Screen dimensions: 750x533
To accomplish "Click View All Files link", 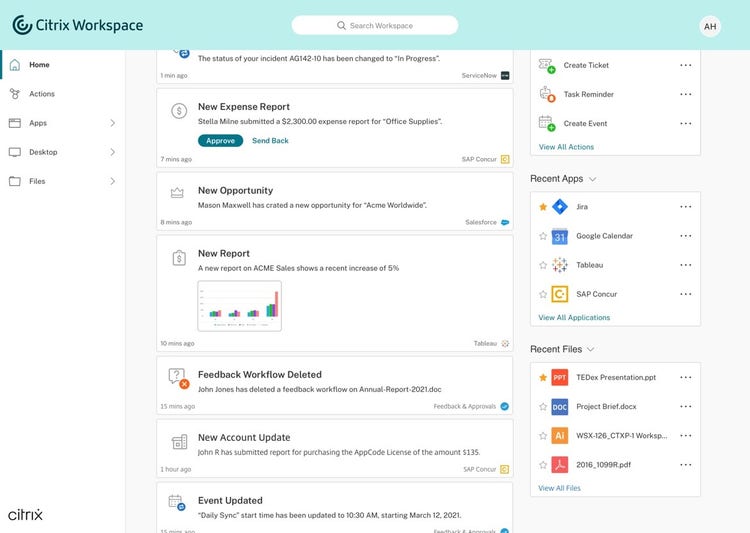I will pos(559,489).
